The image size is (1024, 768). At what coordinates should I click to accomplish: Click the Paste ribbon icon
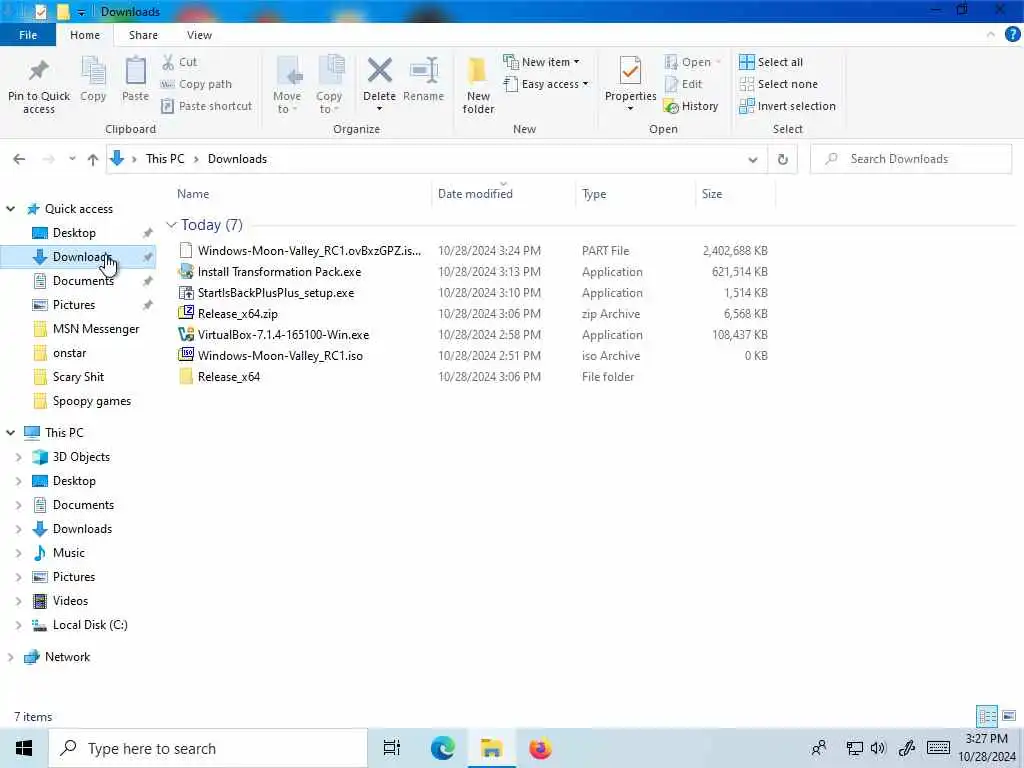pos(135,71)
